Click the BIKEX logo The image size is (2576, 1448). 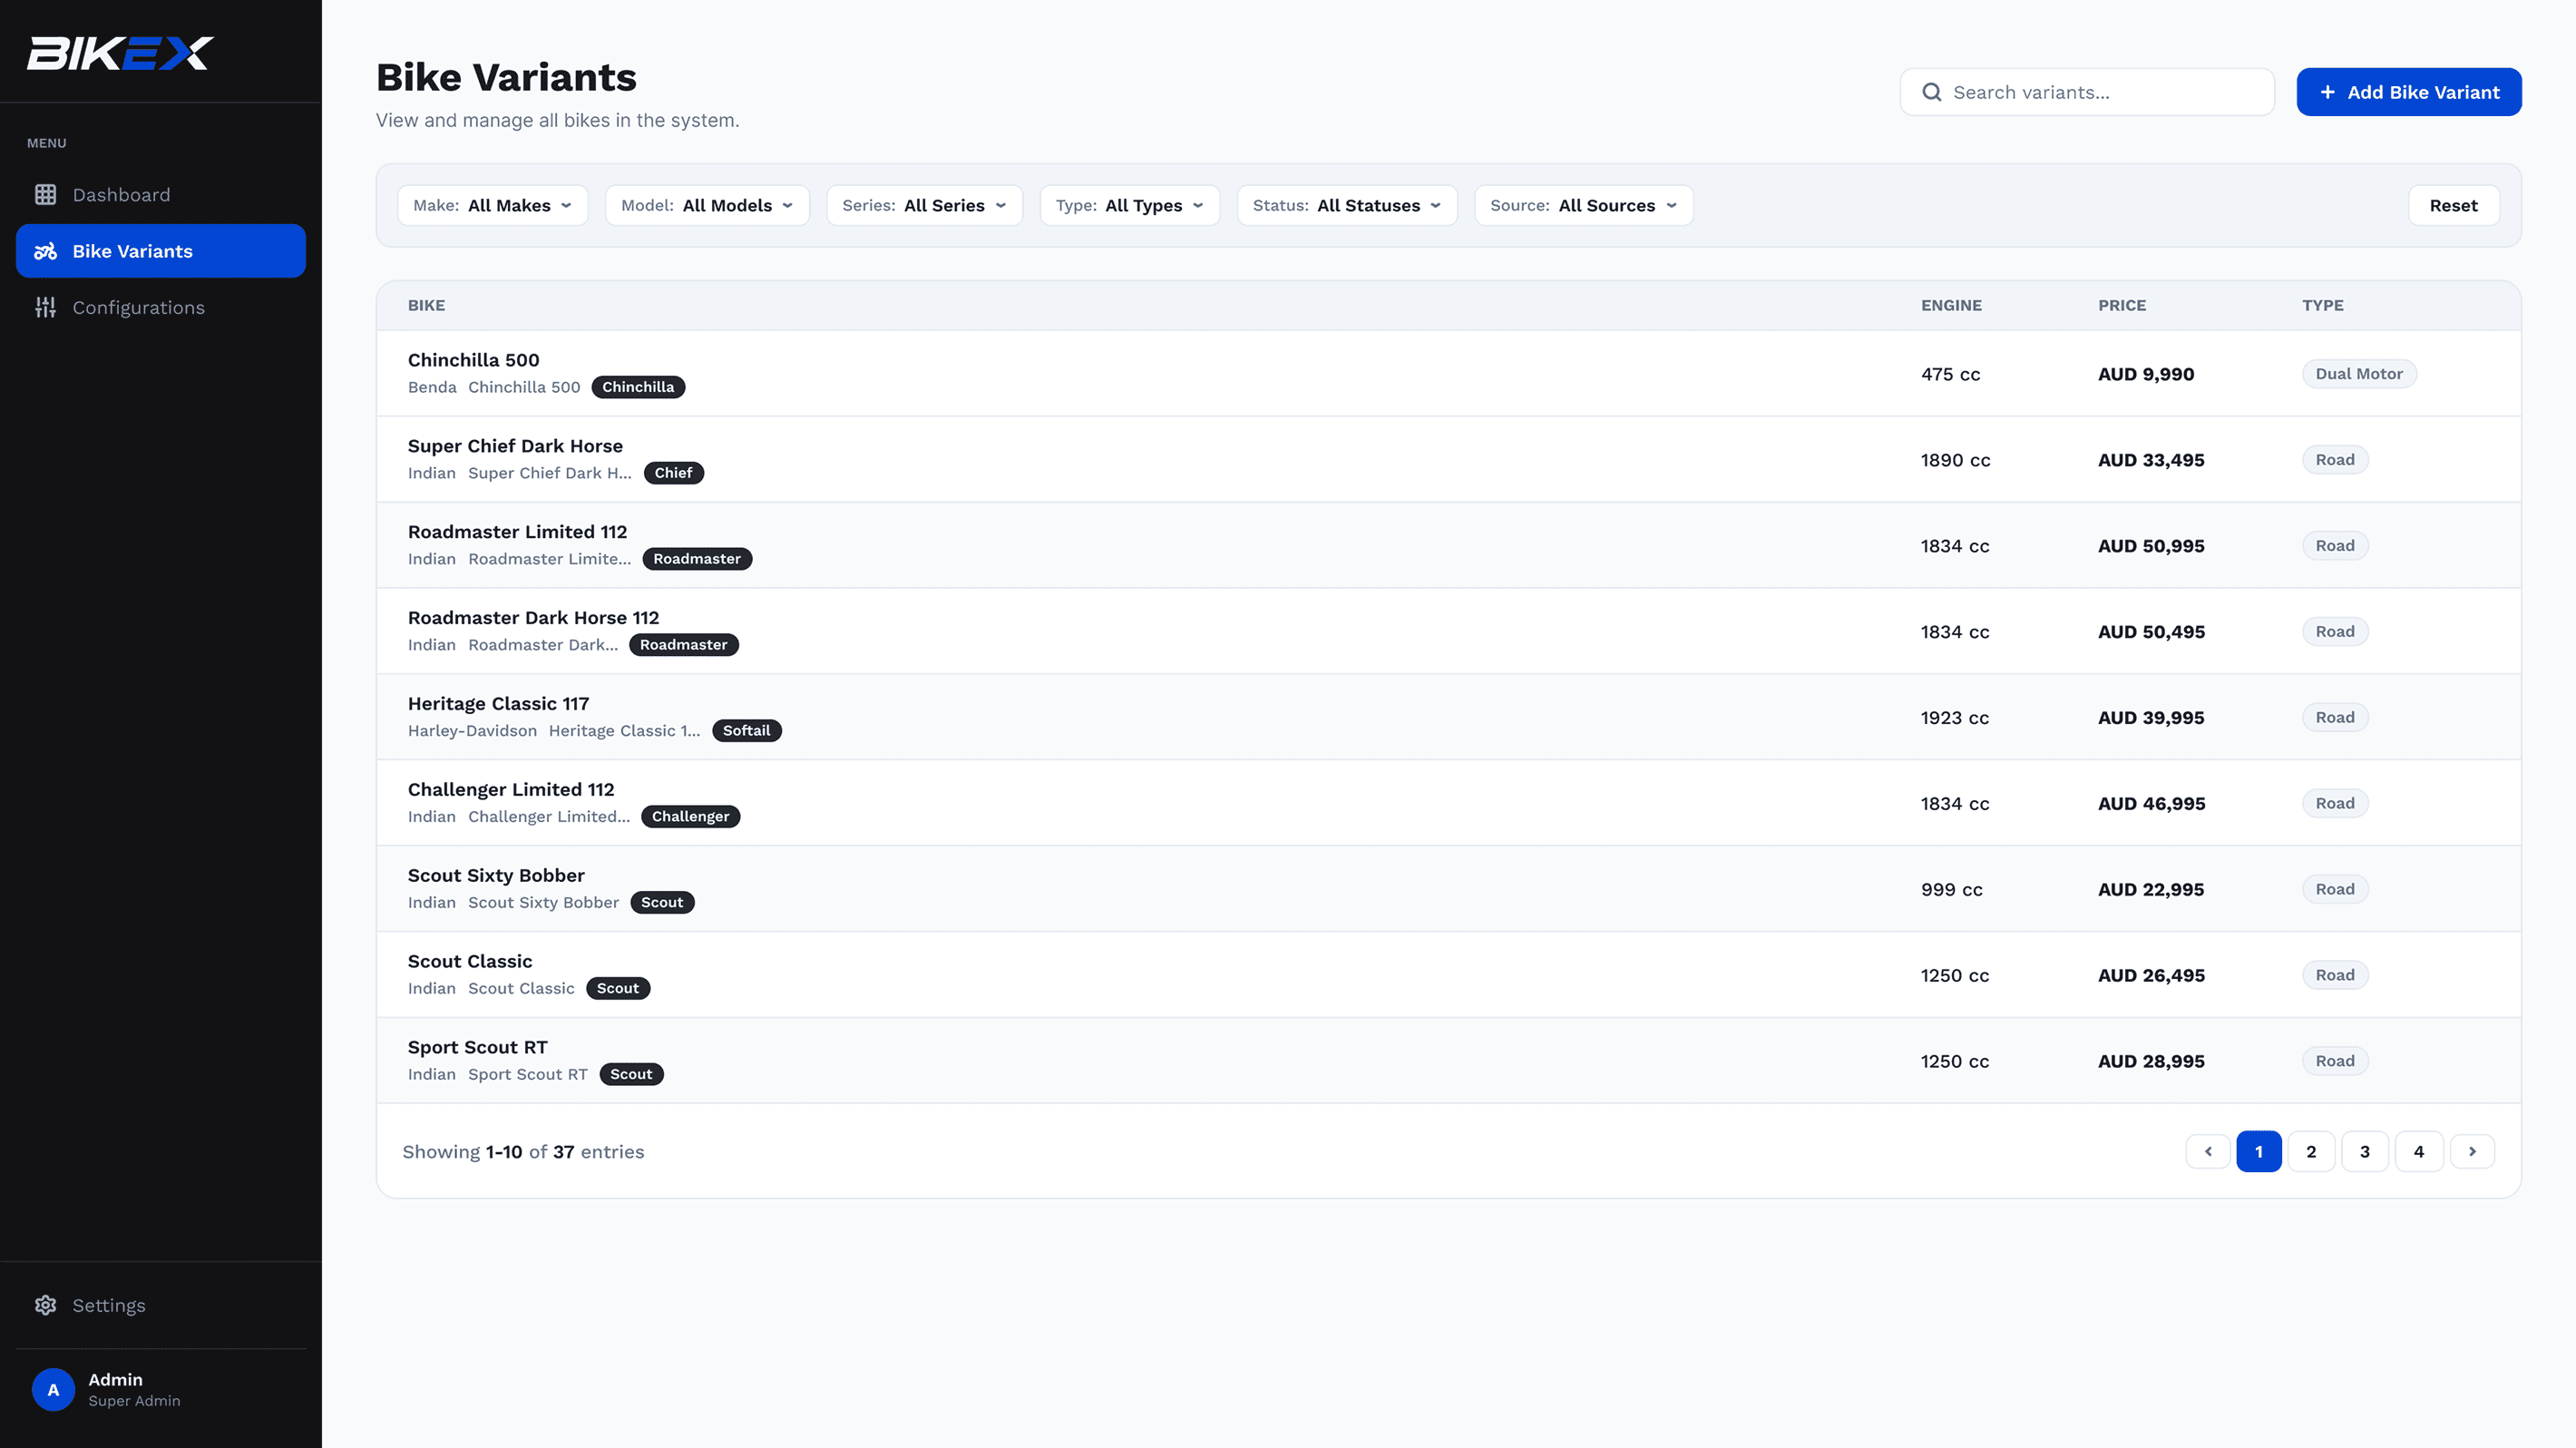click(x=120, y=53)
